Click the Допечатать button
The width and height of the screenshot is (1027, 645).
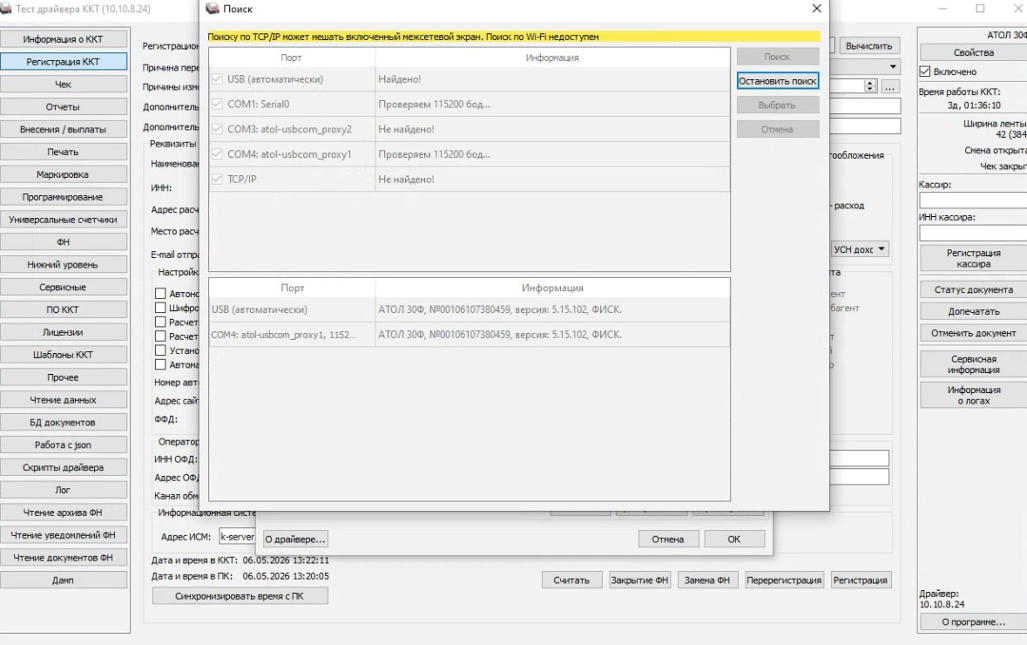[973, 312]
